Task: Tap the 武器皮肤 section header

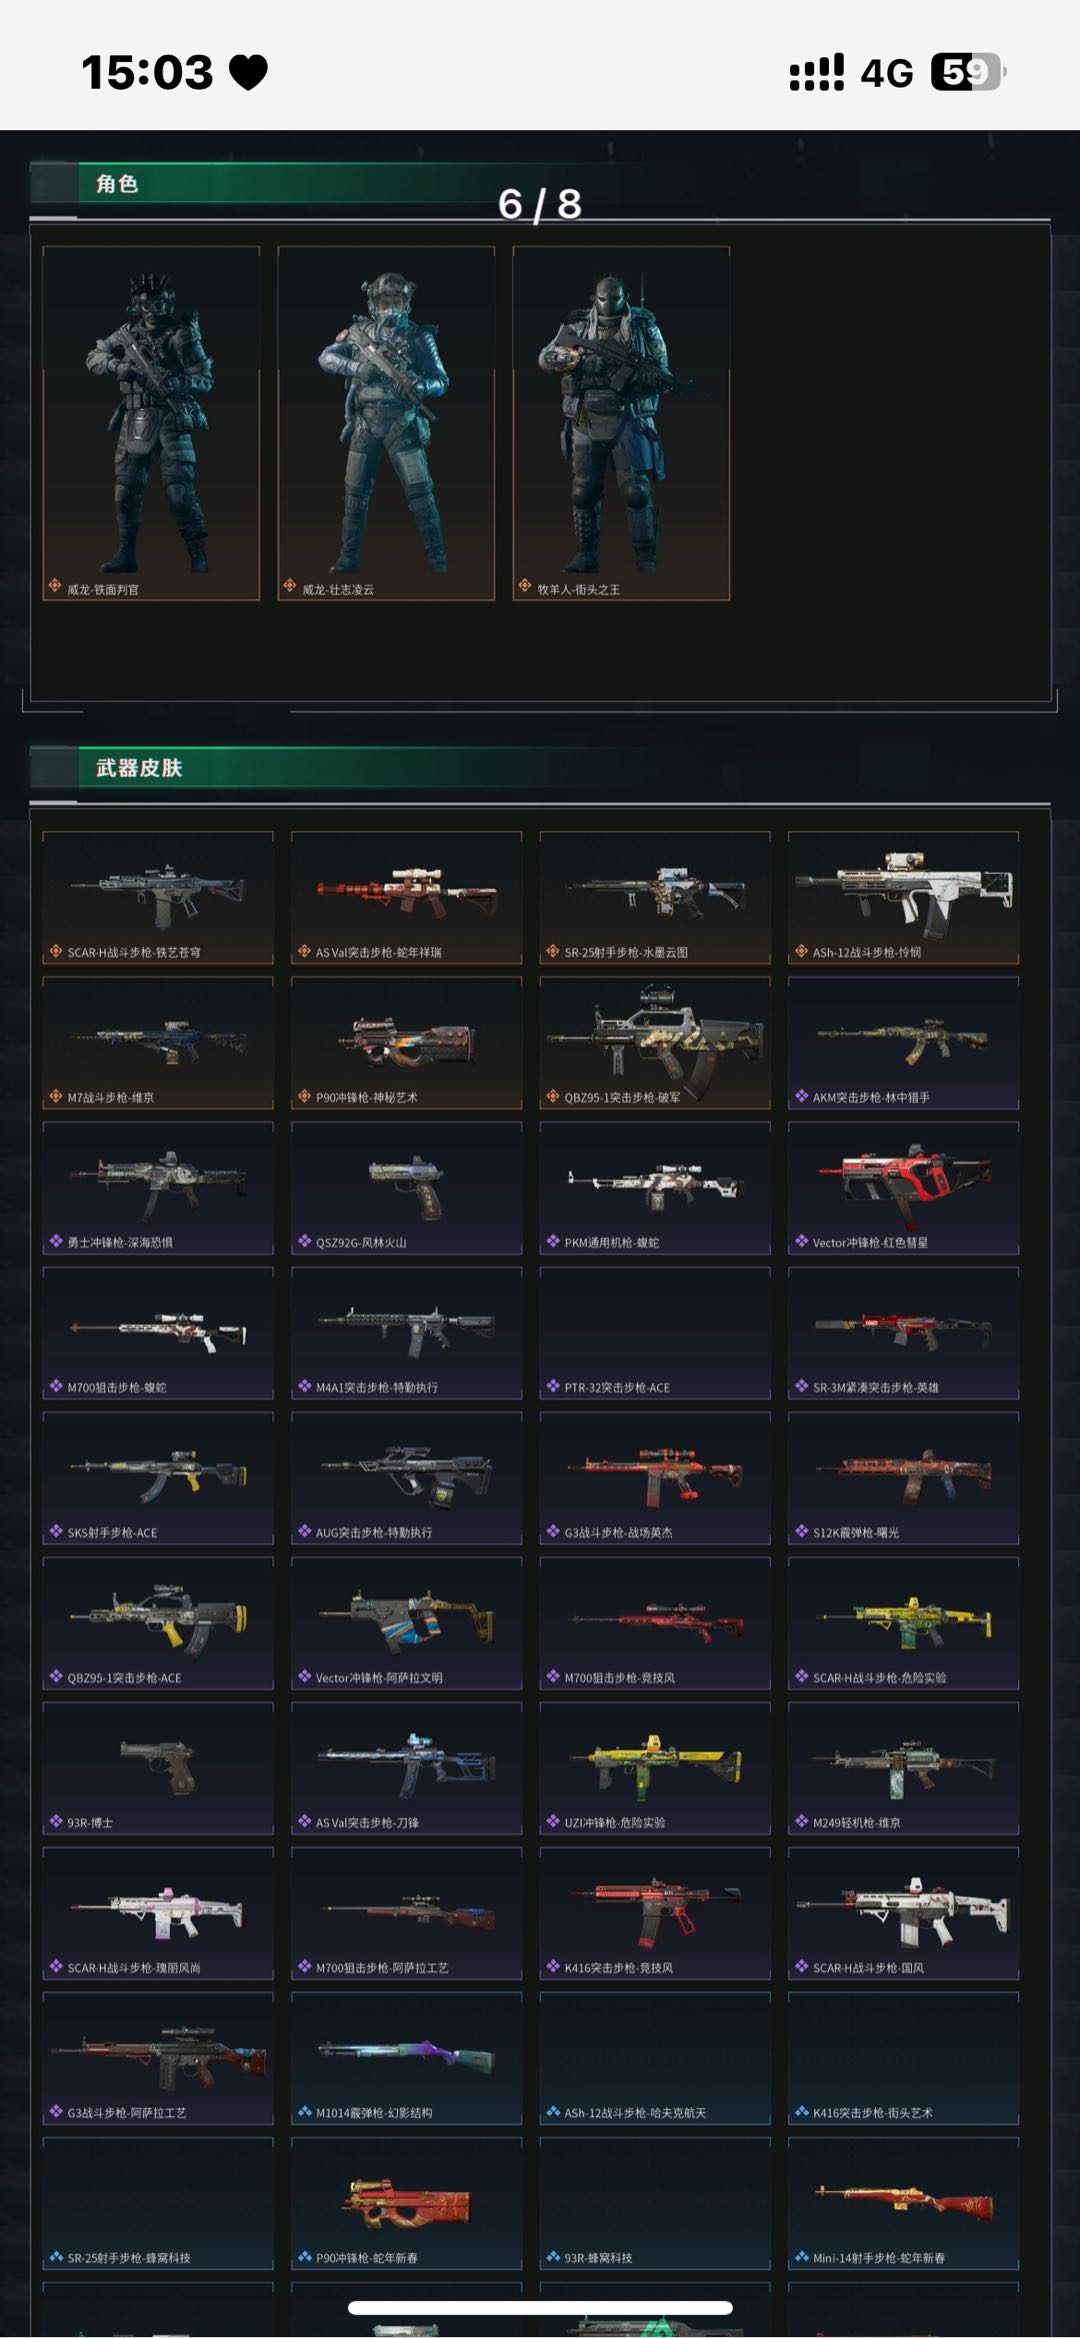Action: [139, 768]
